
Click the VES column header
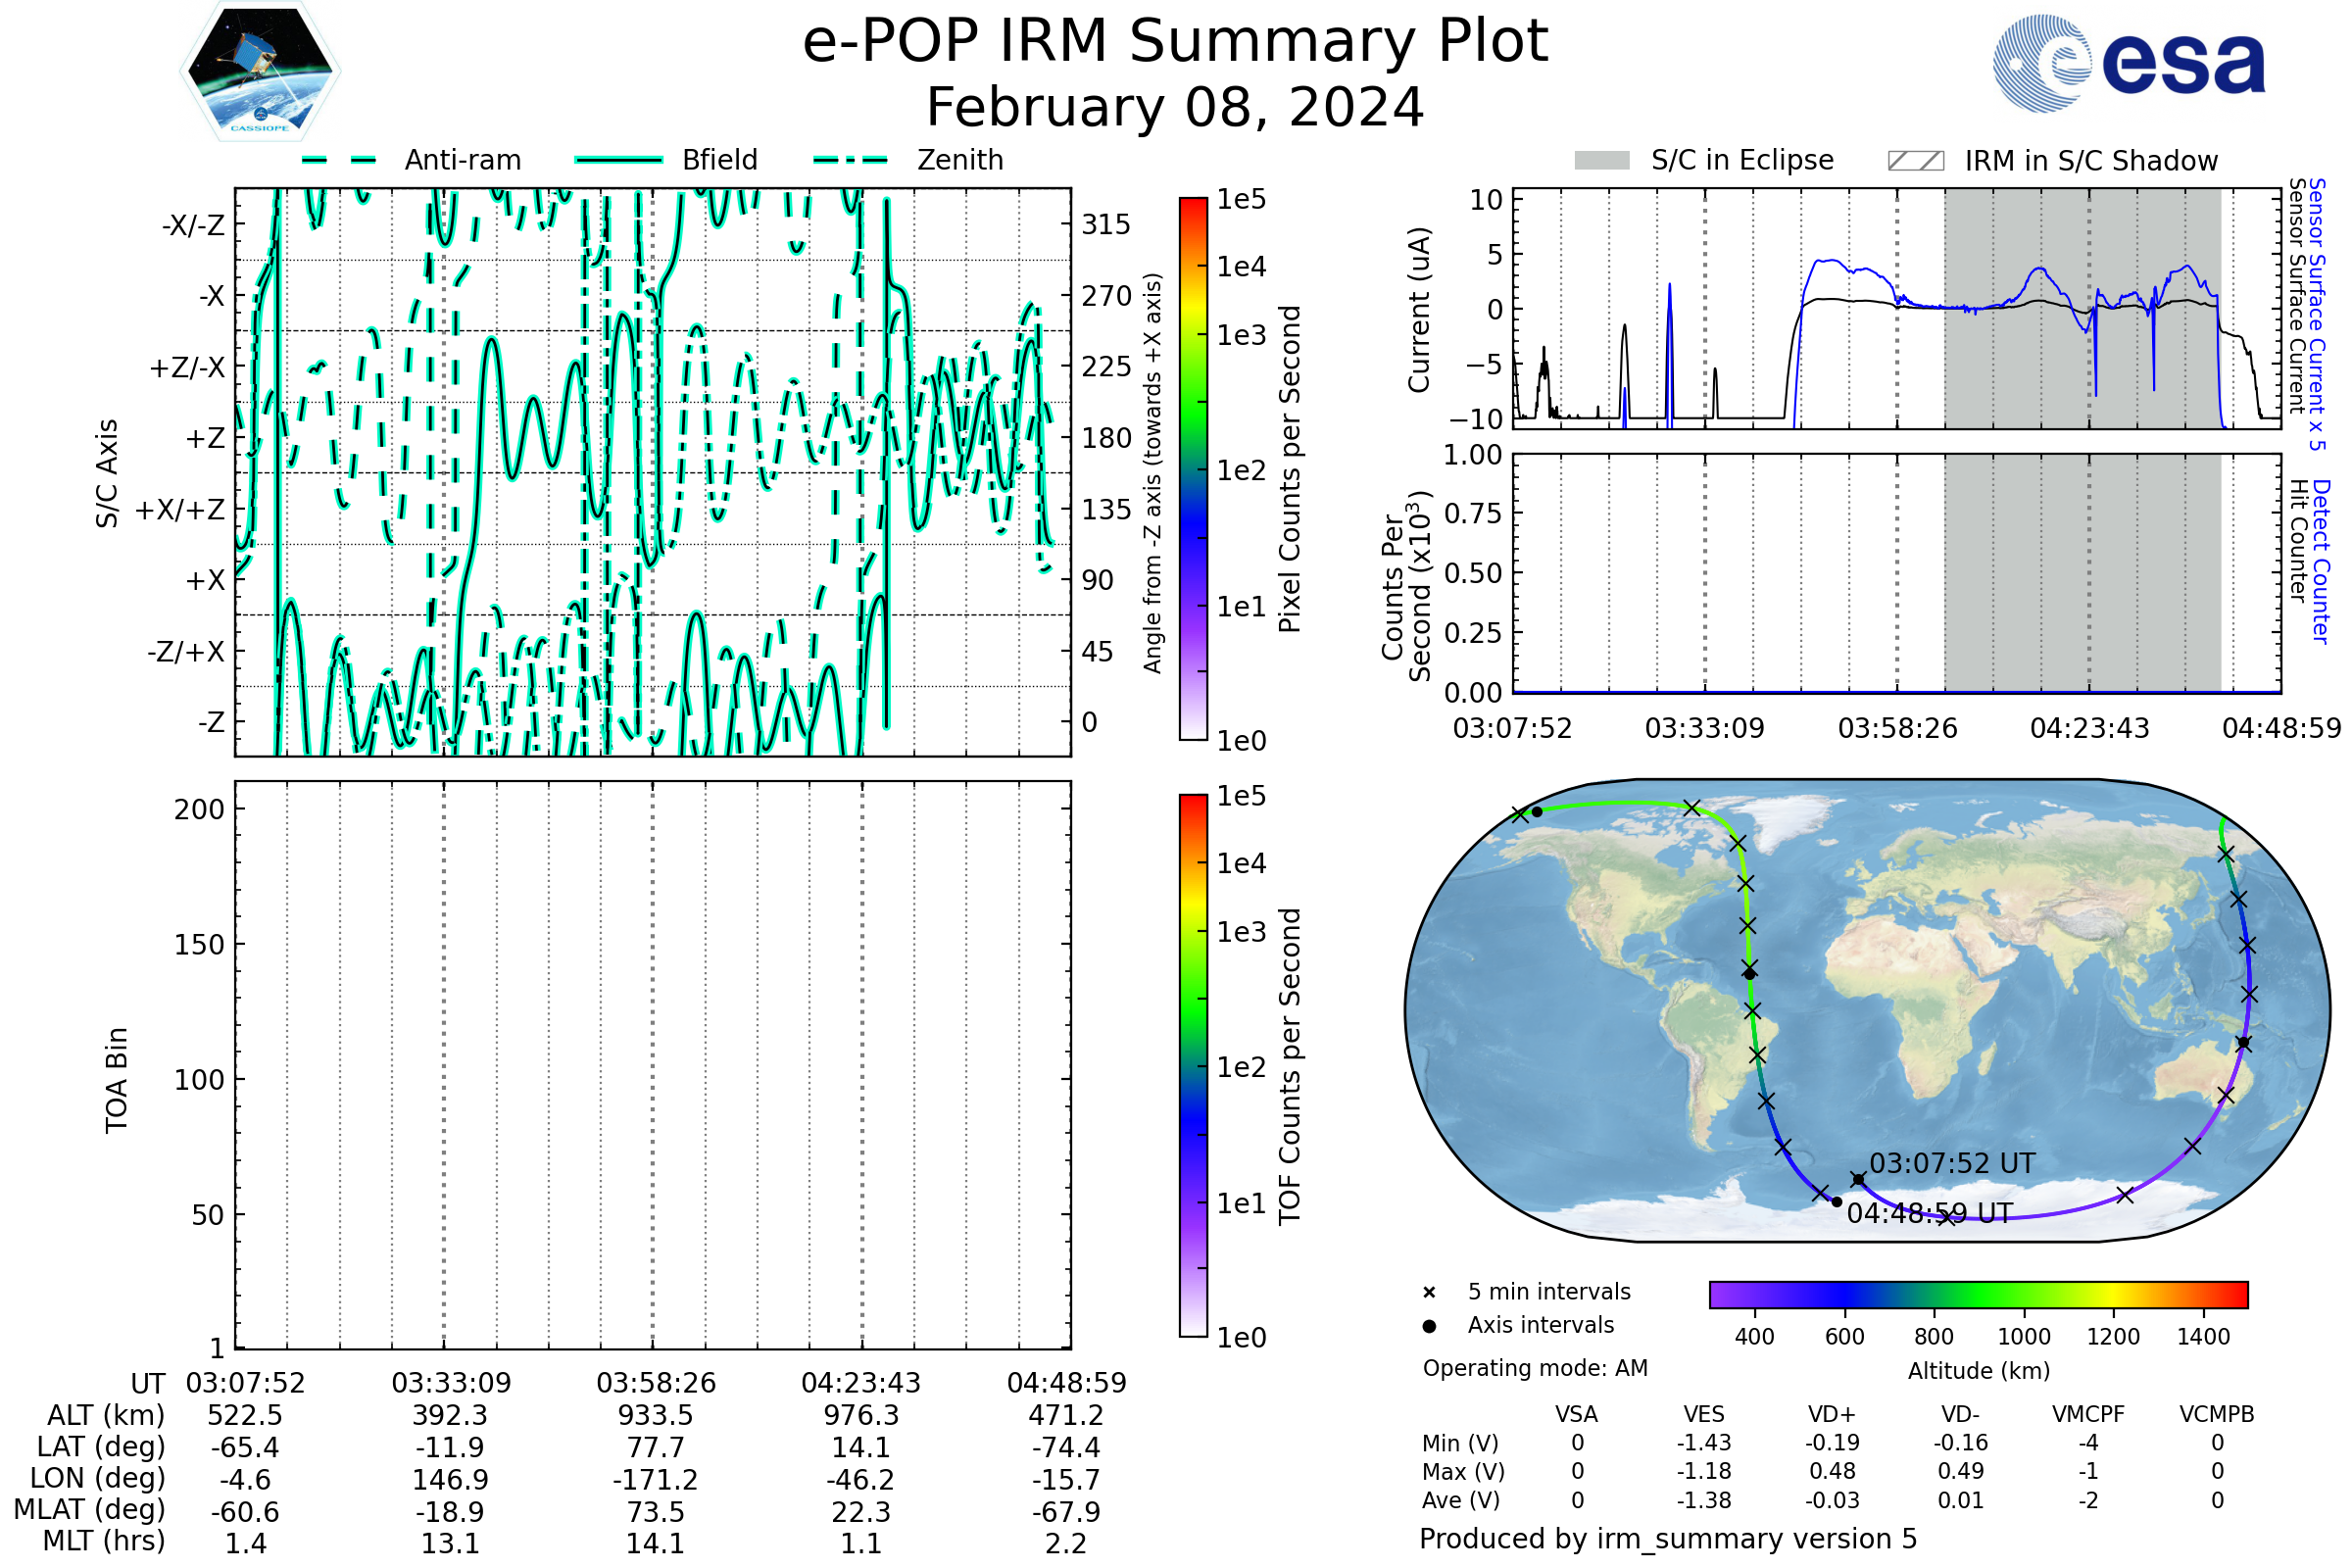click(1704, 1415)
